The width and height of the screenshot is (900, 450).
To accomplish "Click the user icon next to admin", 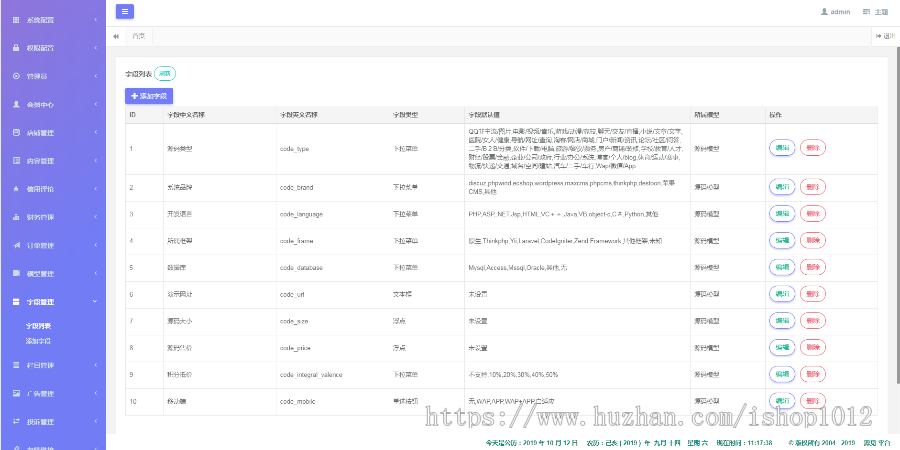I will [x=824, y=11].
